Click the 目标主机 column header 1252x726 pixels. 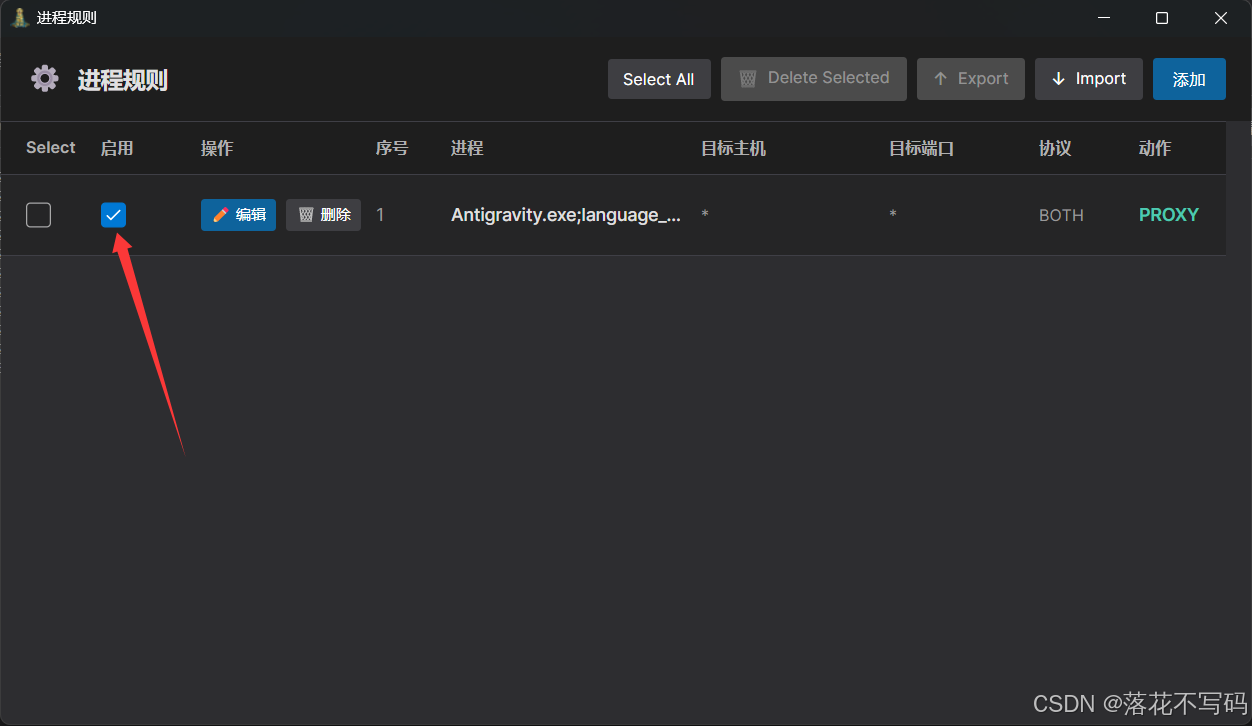(733, 148)
